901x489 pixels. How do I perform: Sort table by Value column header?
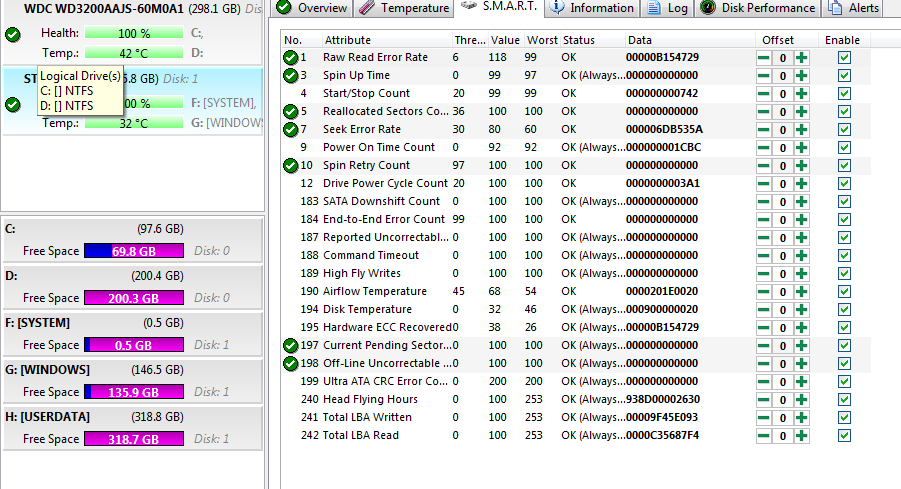click(x=505, y=40)
